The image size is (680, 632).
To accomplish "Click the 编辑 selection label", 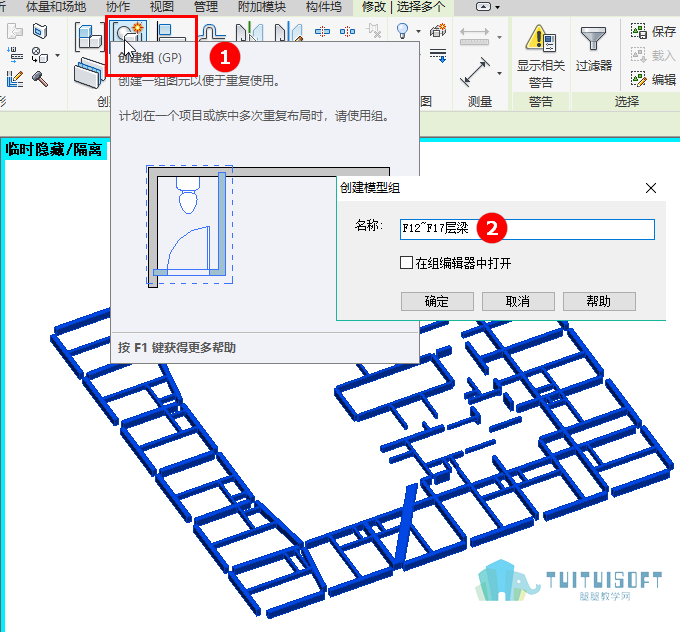I will (664, 79).
